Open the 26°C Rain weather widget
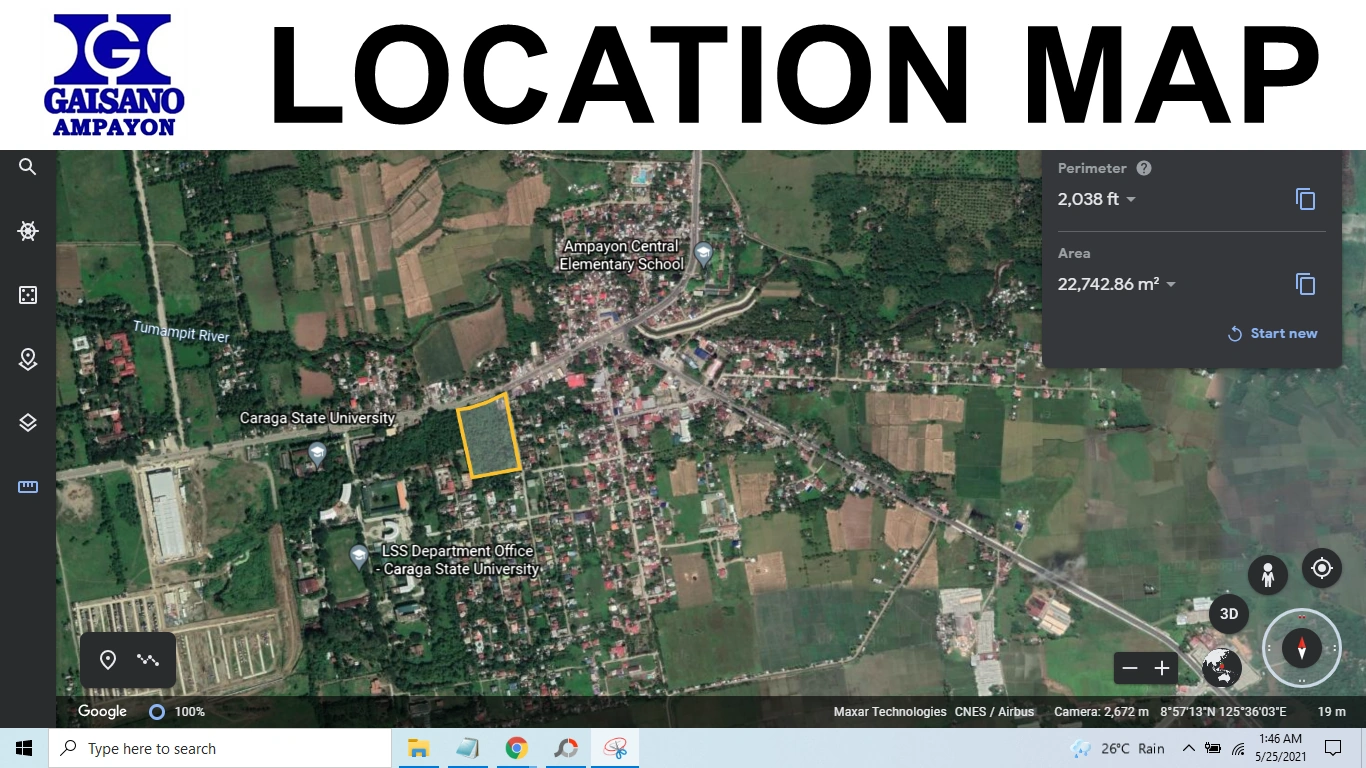Viewport: 1366px width, 768px height. click(x=1118, y=748)
